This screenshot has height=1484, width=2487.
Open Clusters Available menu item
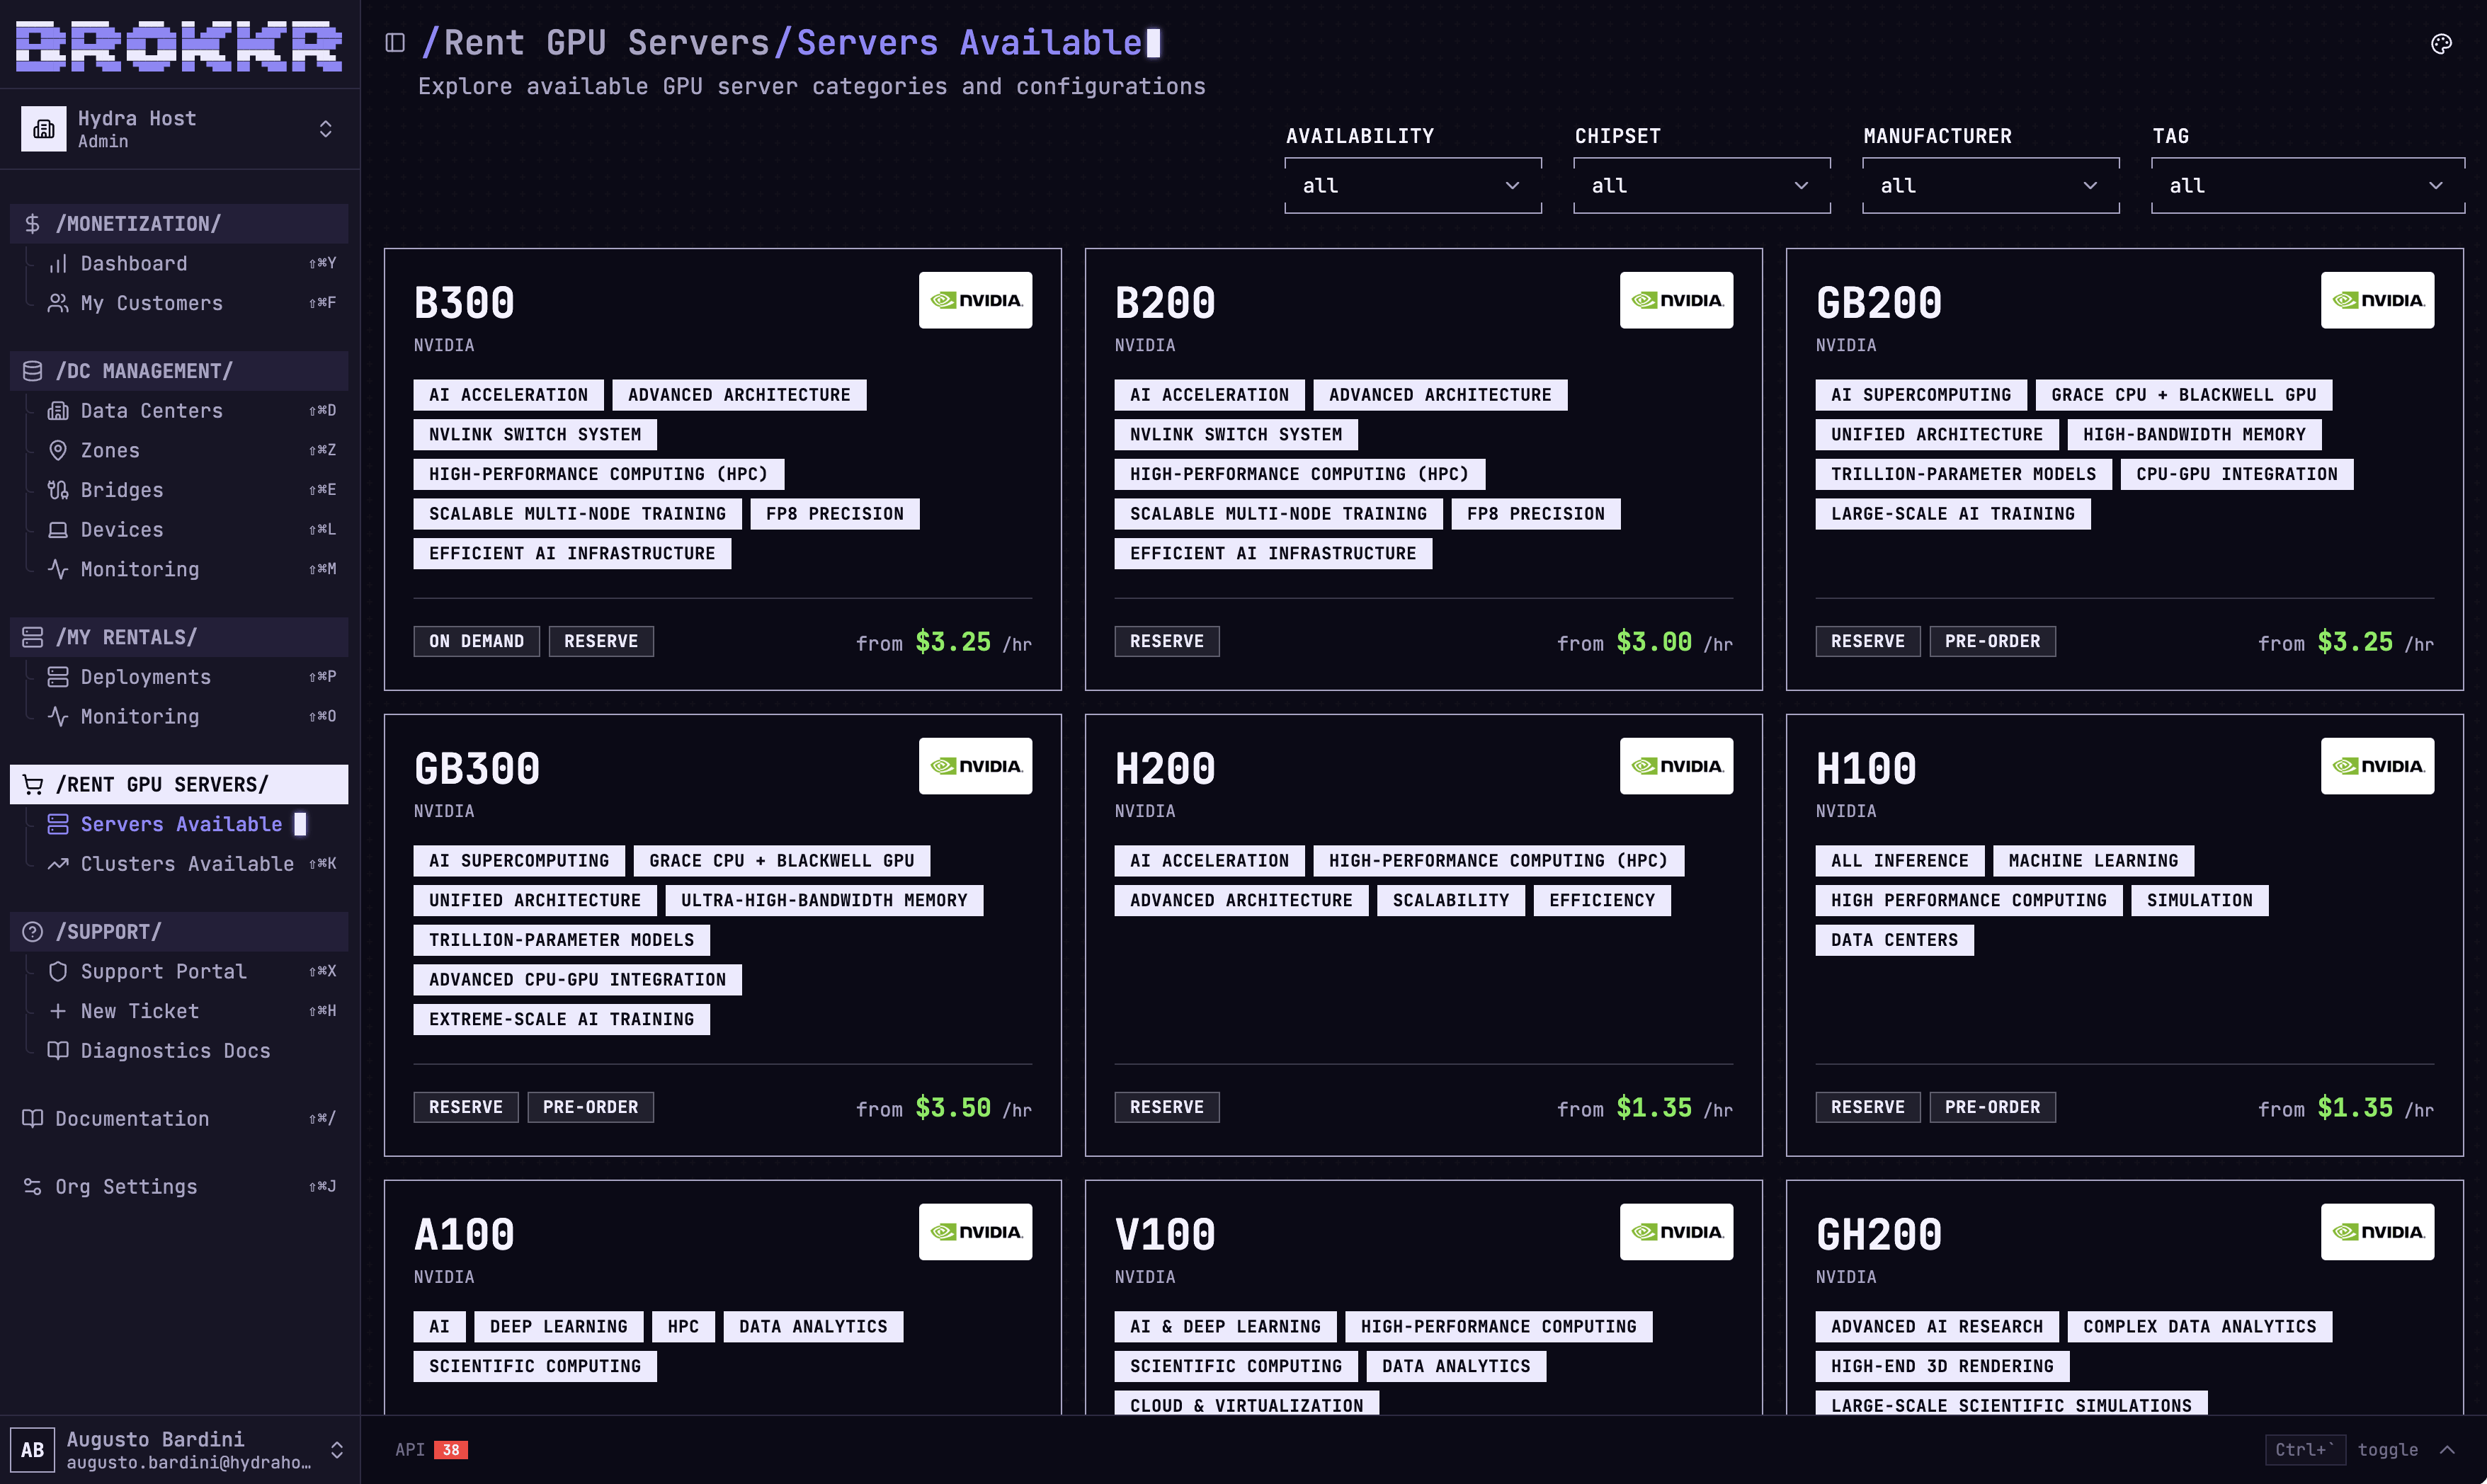(x=187, y=864)
